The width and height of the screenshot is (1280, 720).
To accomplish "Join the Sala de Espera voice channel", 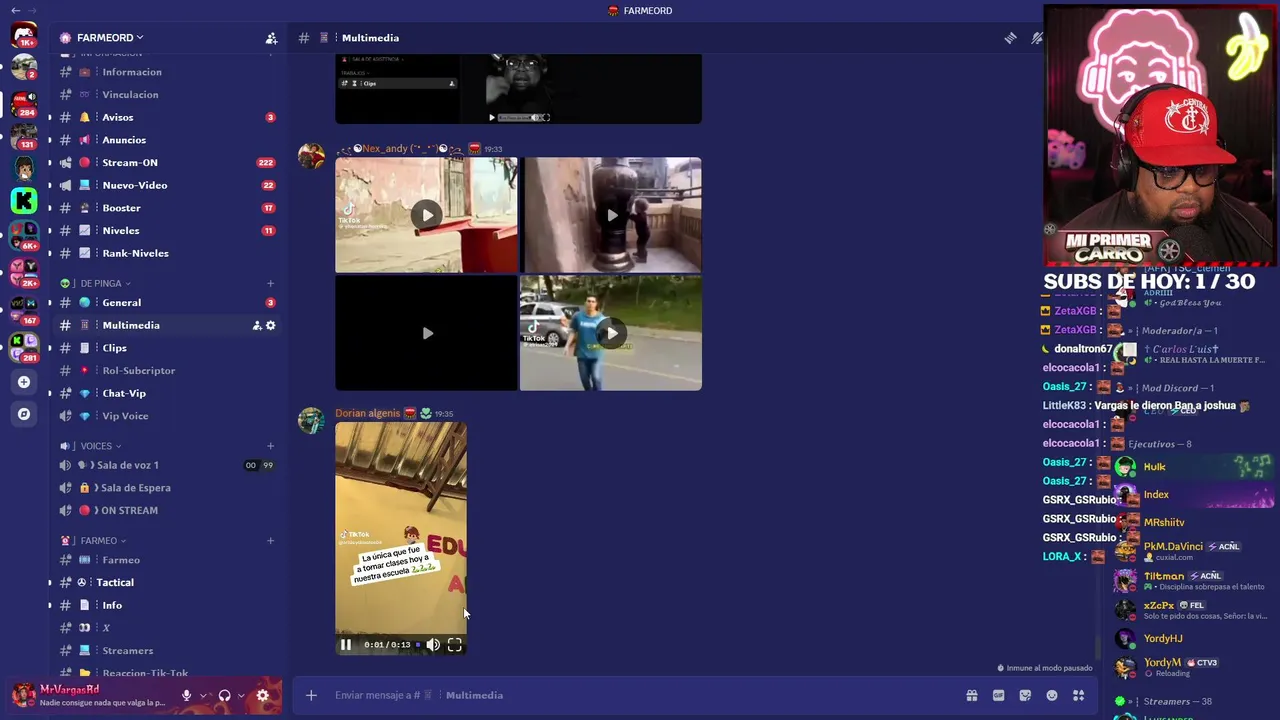I will (167, 488).
